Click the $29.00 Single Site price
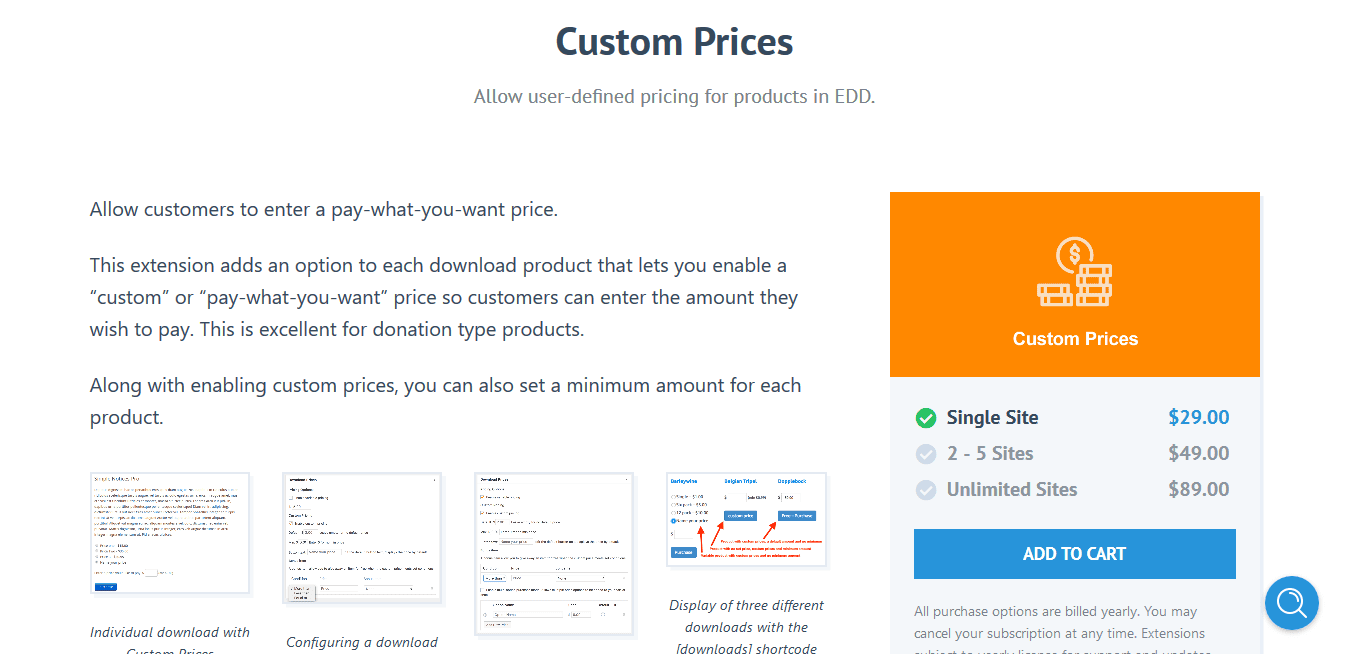1349x654 pixels. point(1199,418)
